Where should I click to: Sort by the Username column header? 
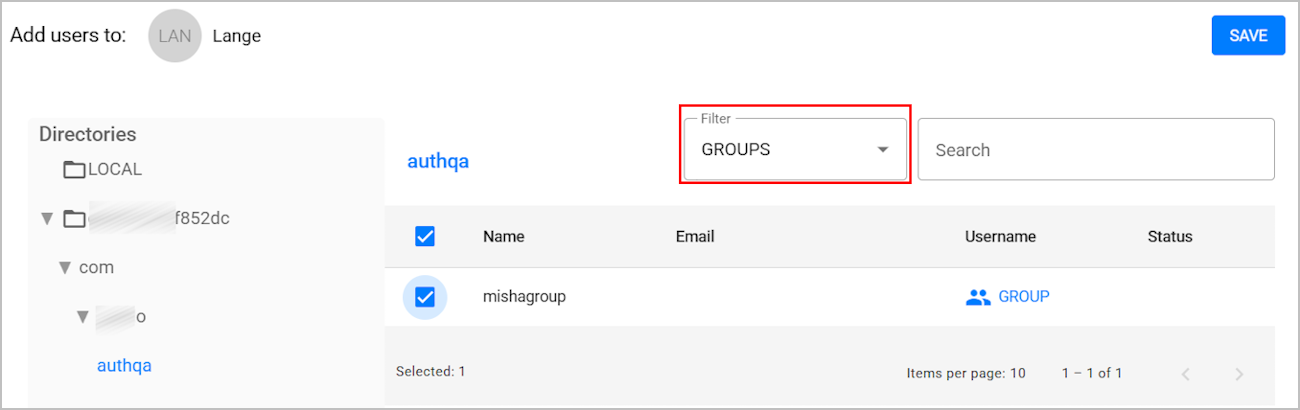(x=1000, y=237)
